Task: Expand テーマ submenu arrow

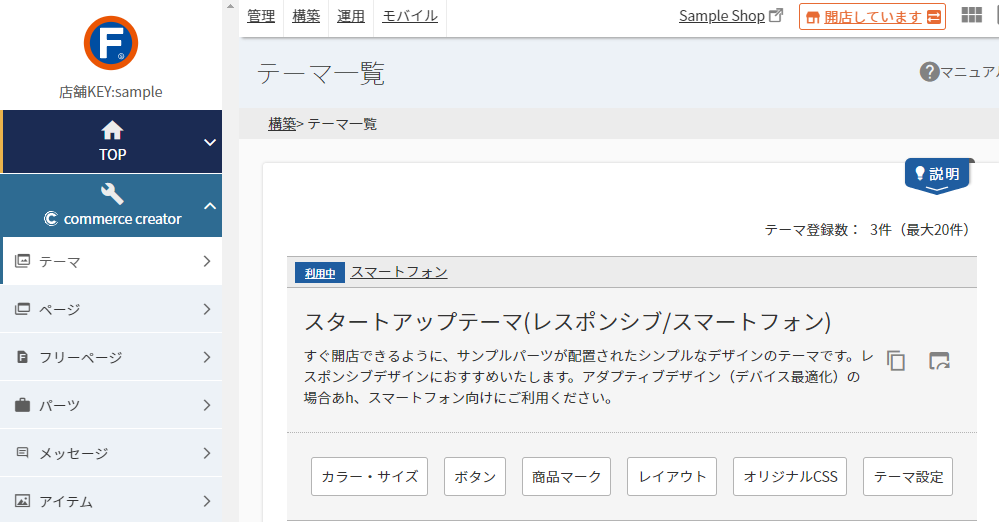Action: point(206,261)
